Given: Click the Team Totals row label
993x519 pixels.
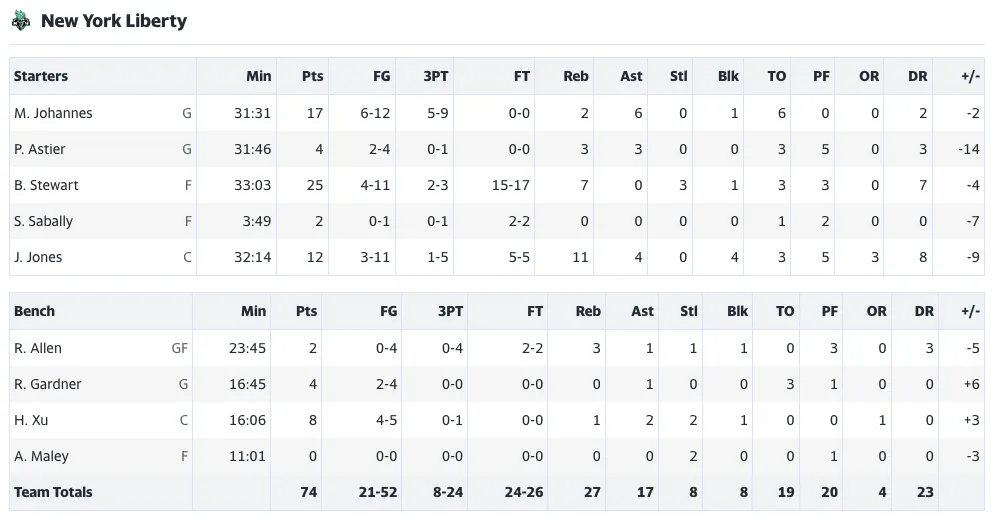Looking at the screenshot, I should pos(53,492).
